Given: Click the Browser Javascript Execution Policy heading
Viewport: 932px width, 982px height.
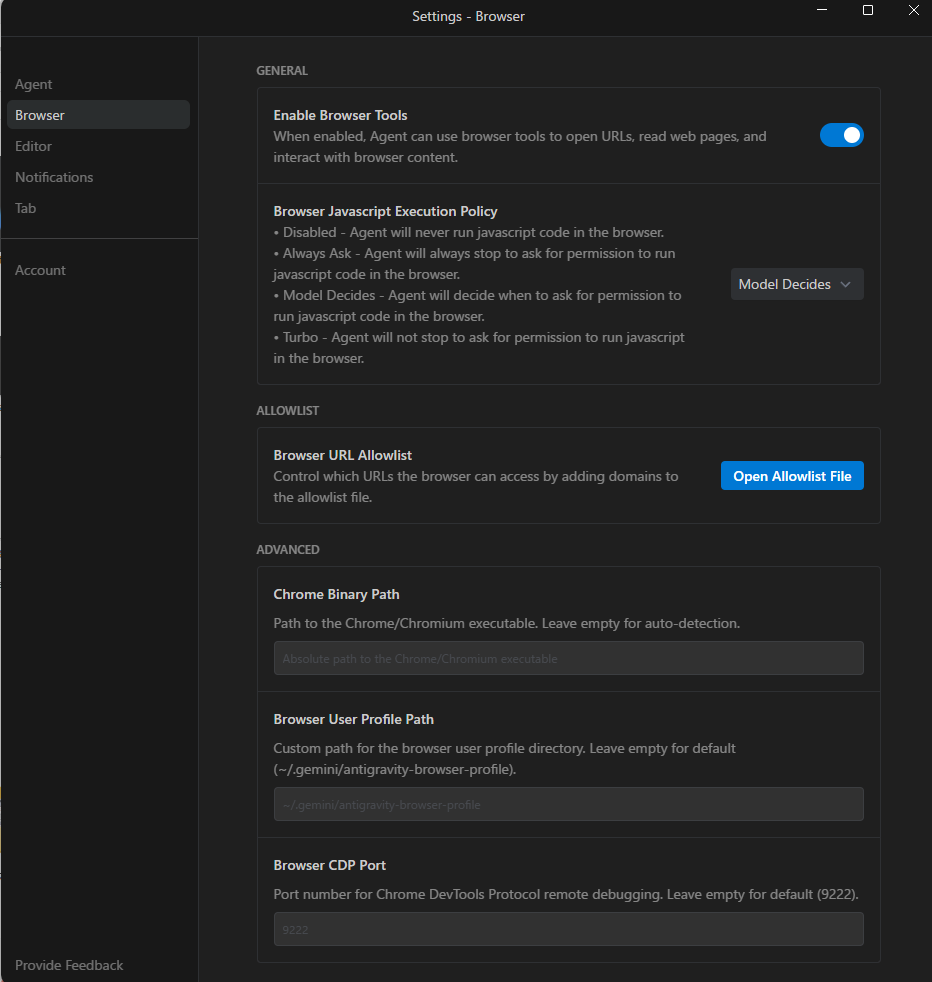Looking at the screenshot, I should coord(385,211).
